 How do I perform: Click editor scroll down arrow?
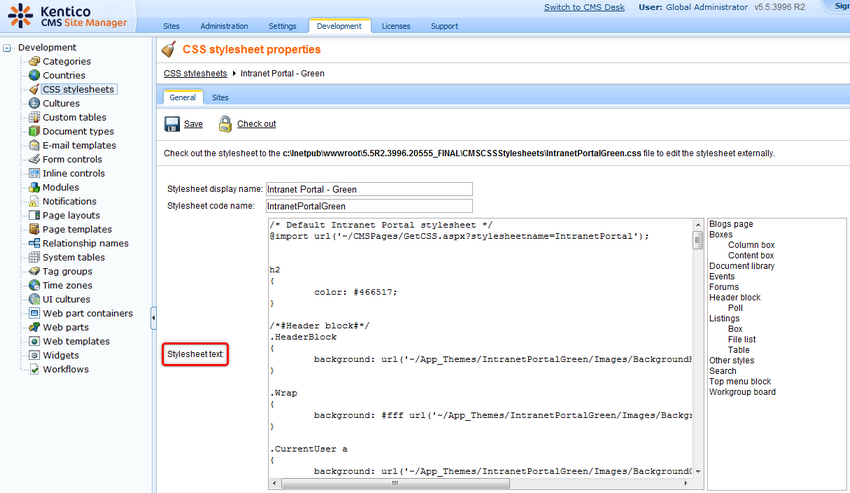tap(698, 472)
